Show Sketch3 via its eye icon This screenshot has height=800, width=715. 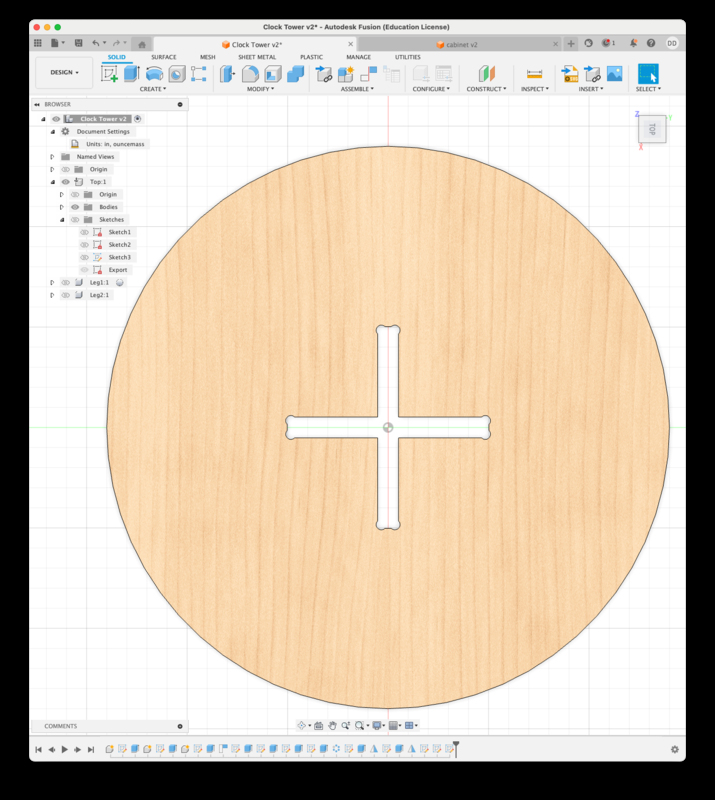pyautogui.click(x=84, y=257)
